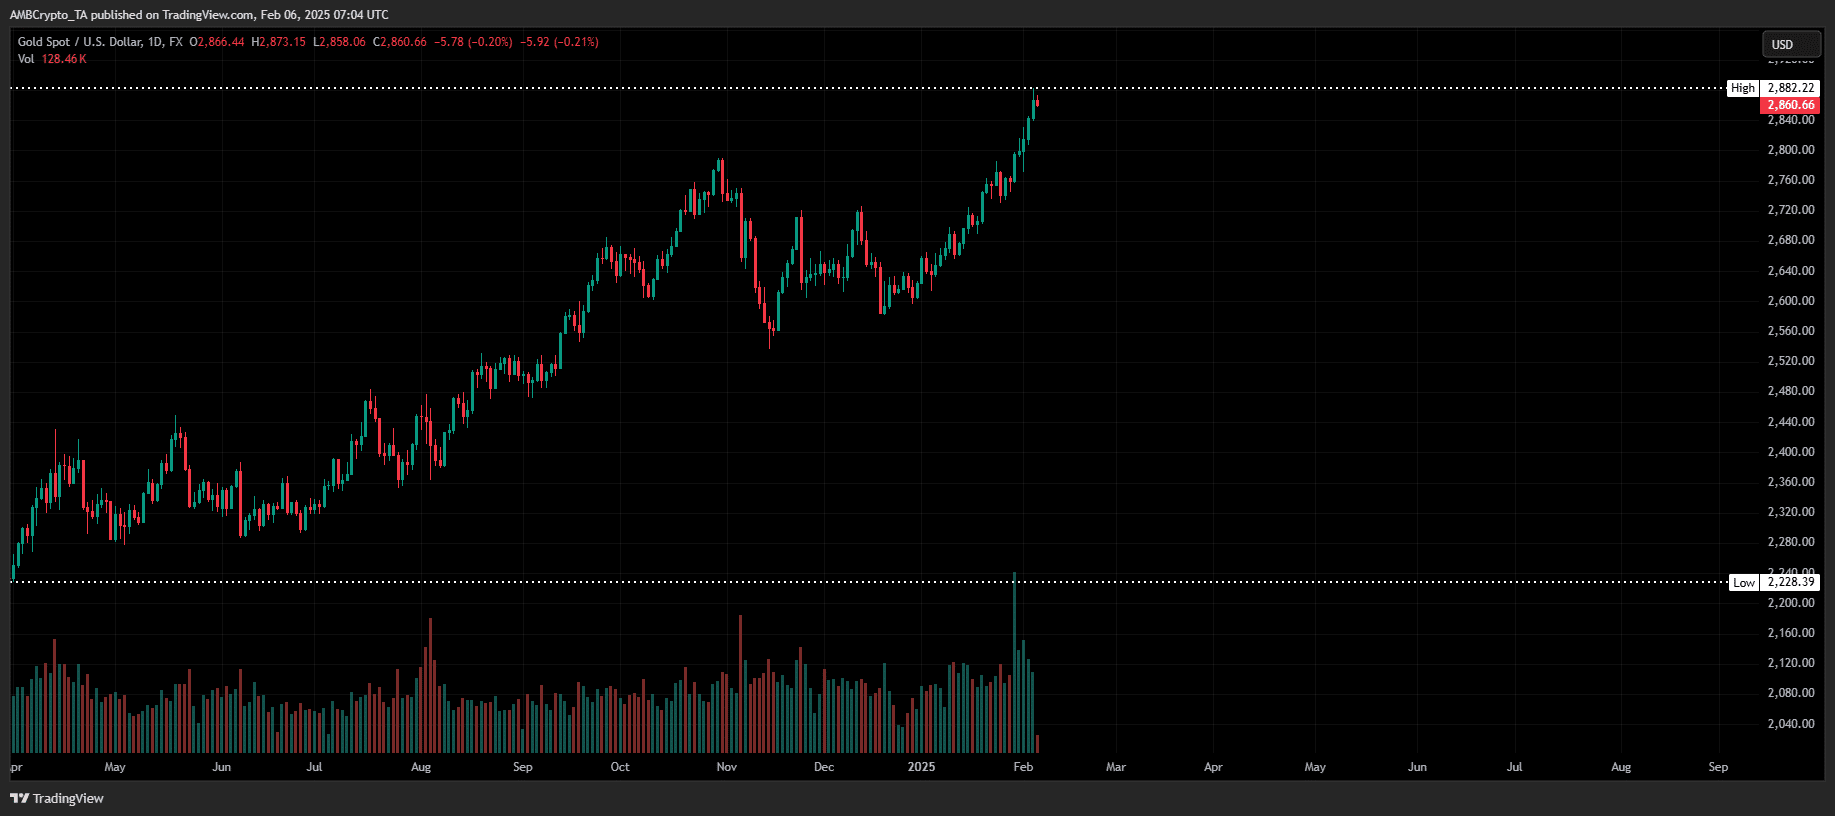Open the USD currency selector
Screen dimensions: 1835x816
click(x=1791, y=44)
